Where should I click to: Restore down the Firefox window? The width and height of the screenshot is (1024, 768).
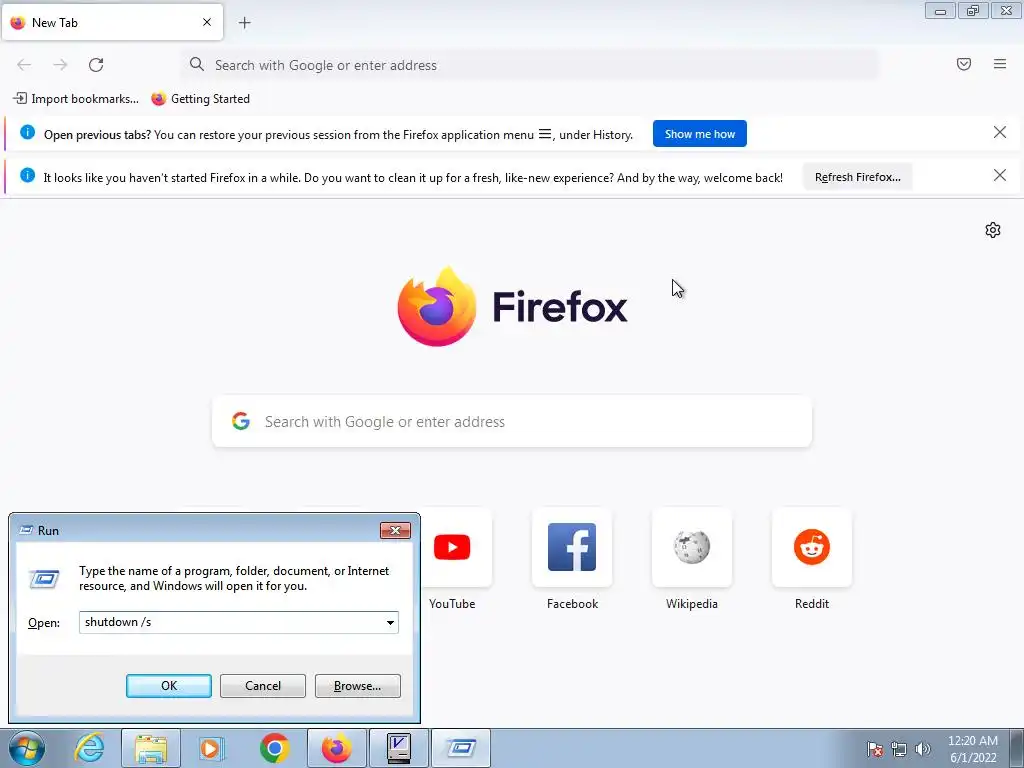973,10
